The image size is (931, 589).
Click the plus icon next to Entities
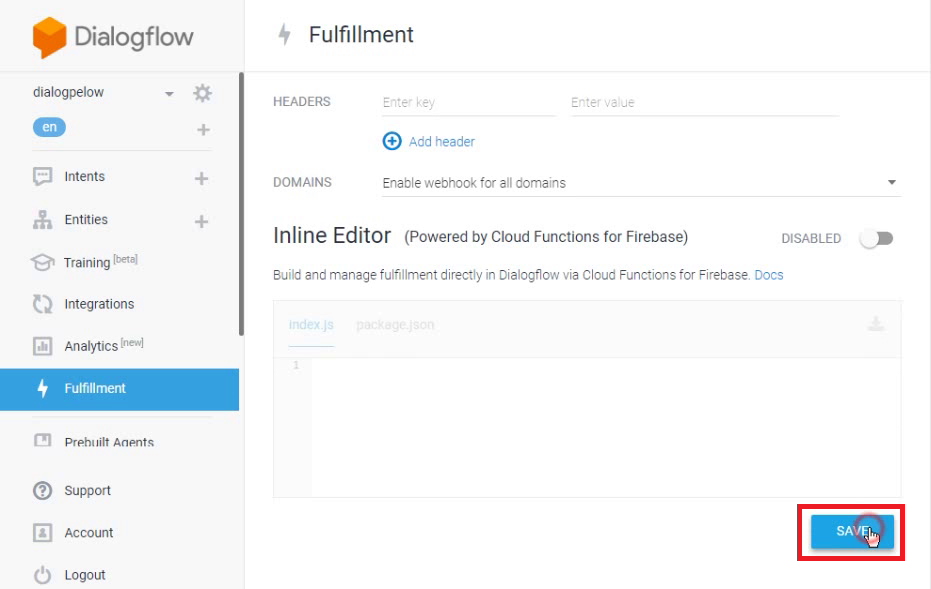(x=201, y=221)
